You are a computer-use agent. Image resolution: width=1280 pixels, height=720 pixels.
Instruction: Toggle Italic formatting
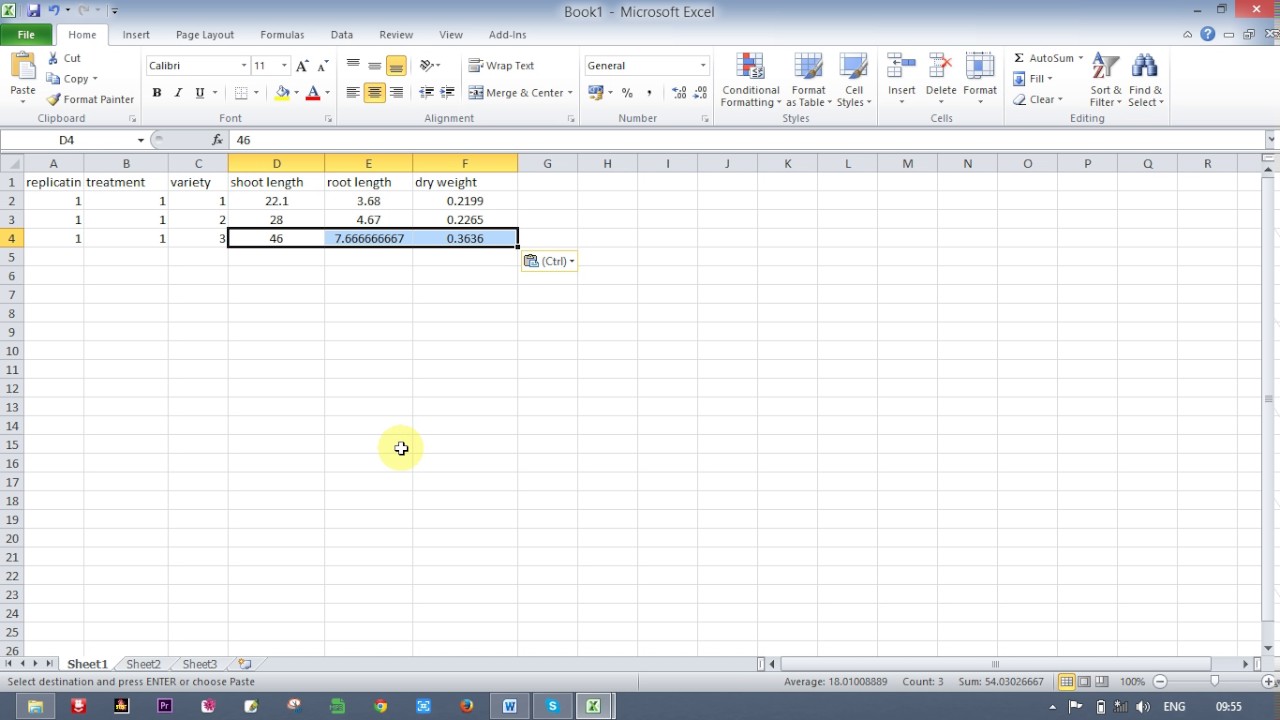pos(178,93)
